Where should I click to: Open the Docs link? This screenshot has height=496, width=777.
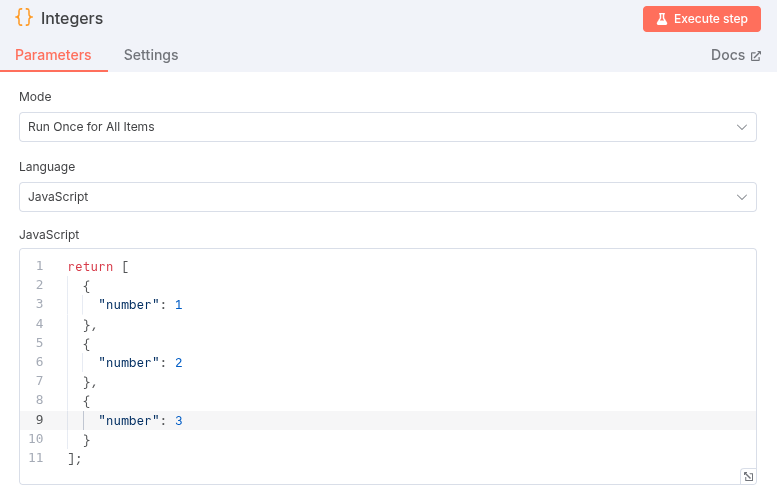[x=727, y=55]
